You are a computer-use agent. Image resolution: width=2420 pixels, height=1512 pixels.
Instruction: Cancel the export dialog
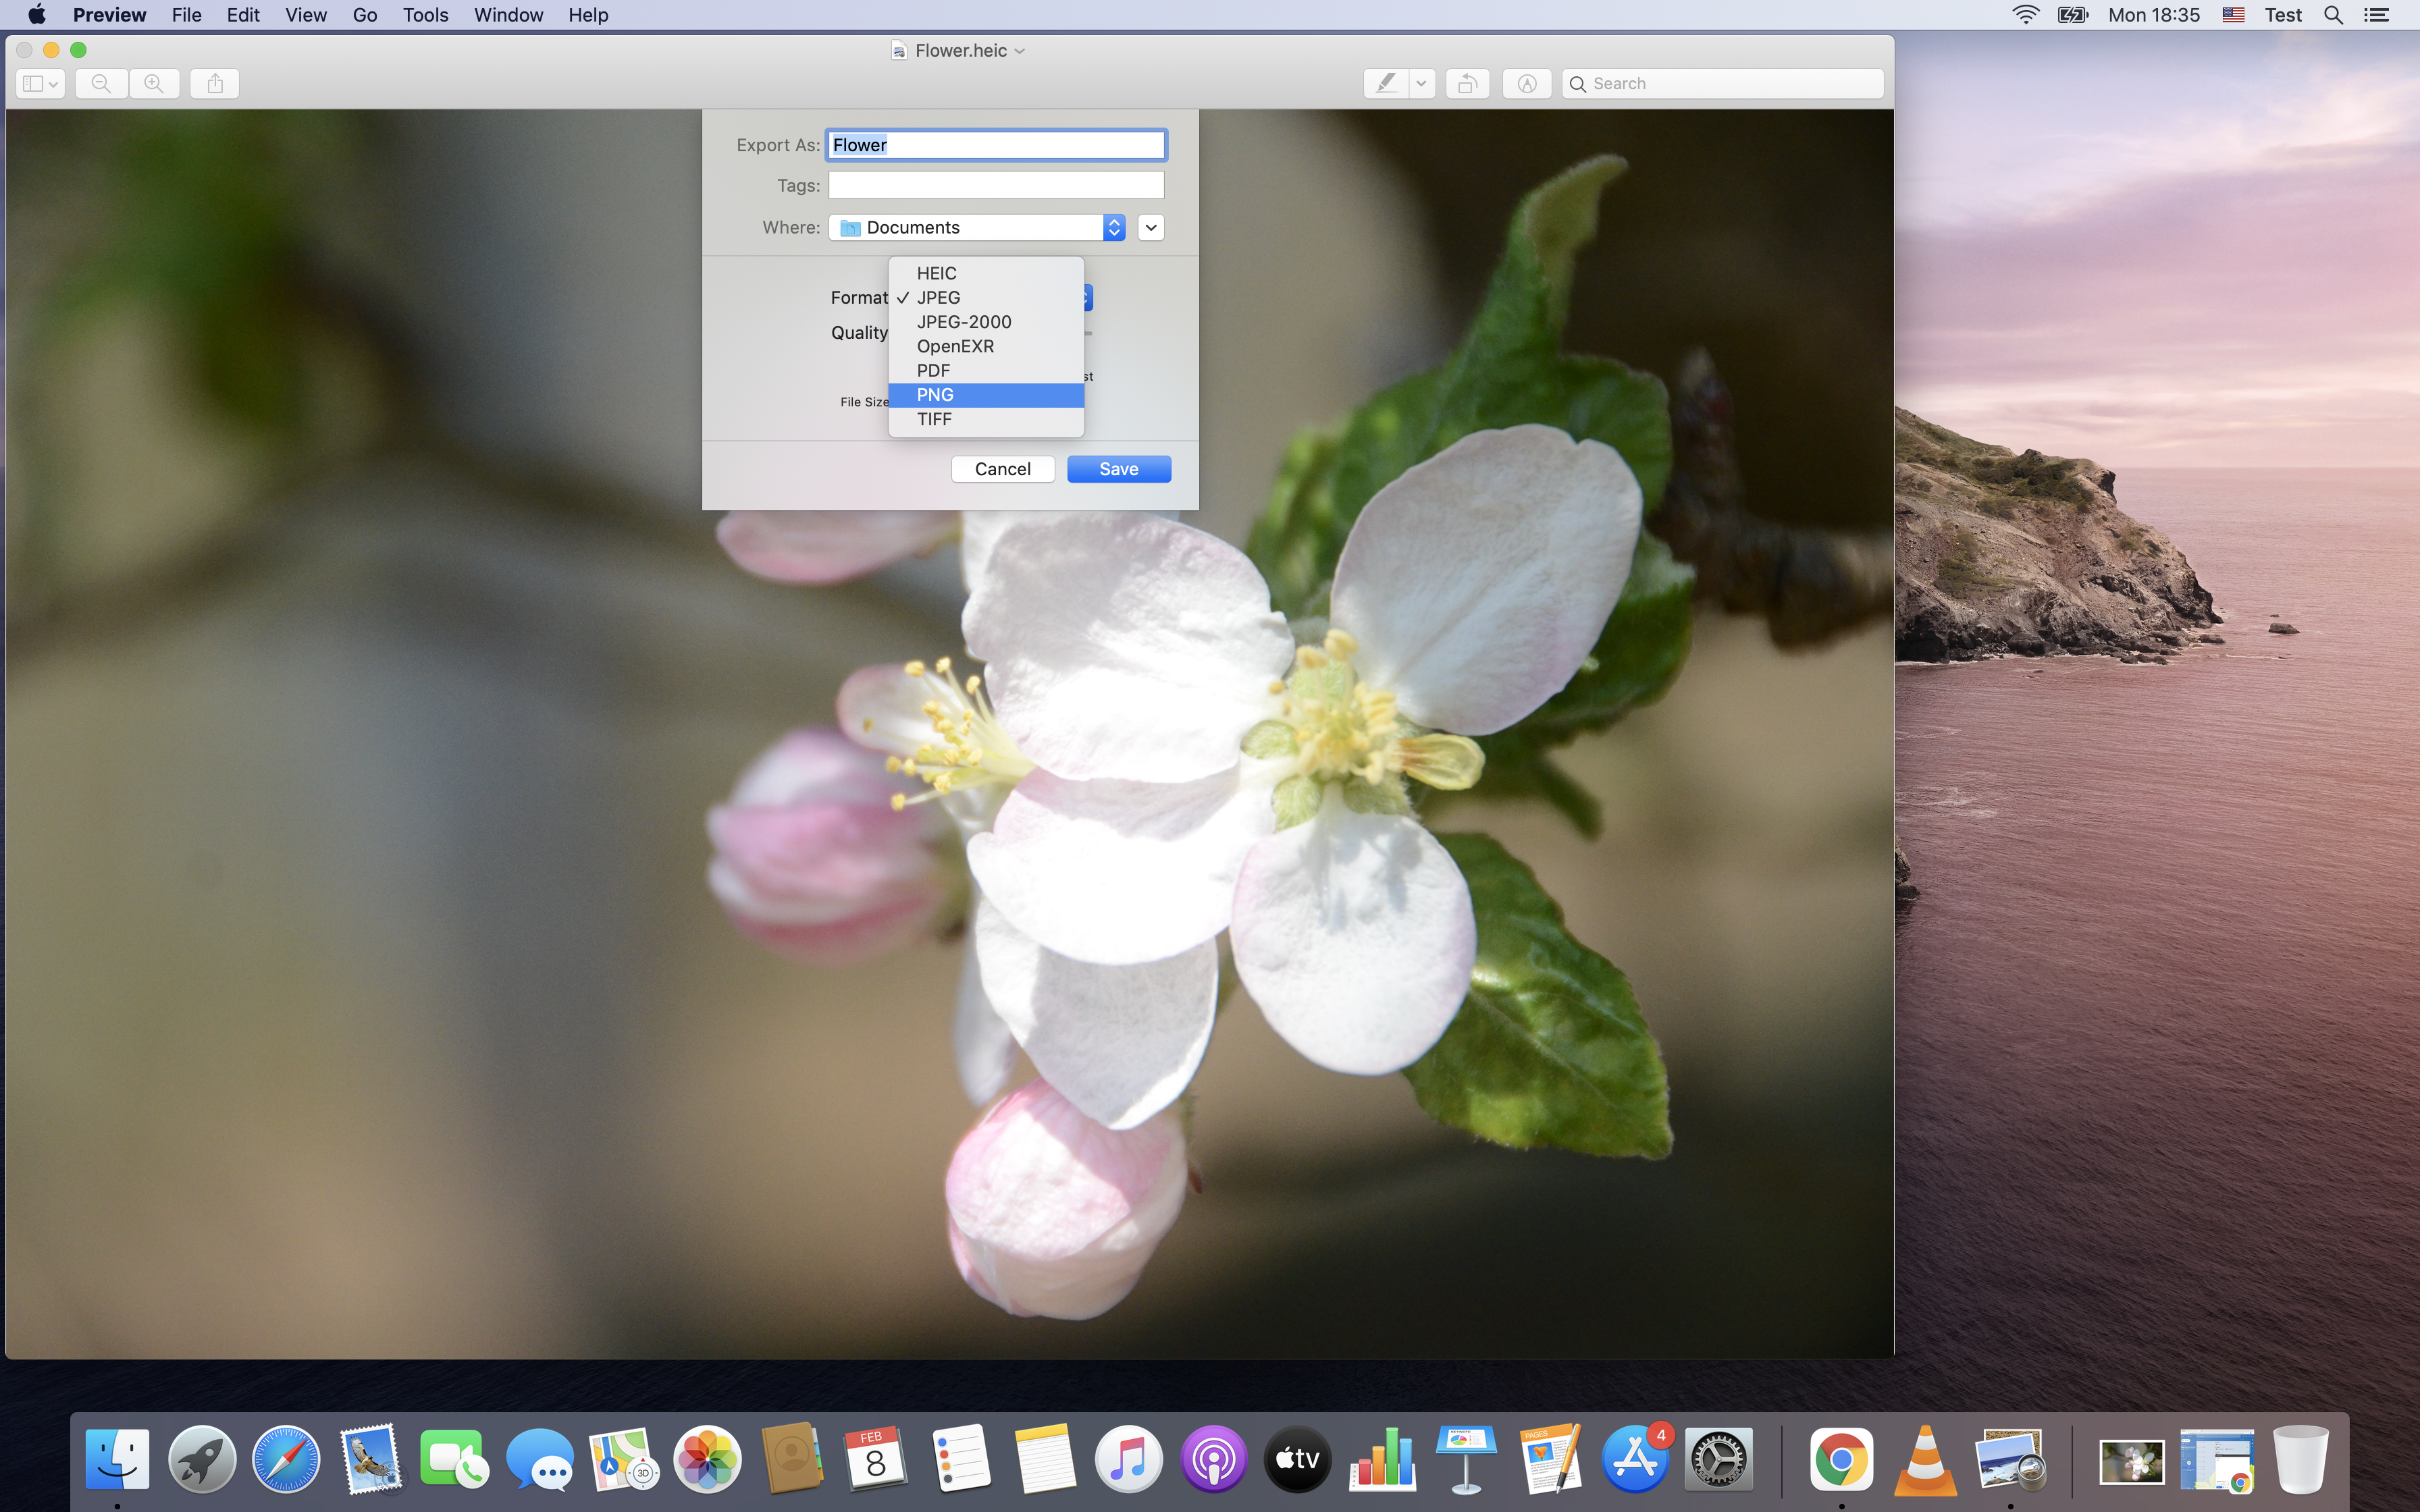click(x=1002, y=469)
